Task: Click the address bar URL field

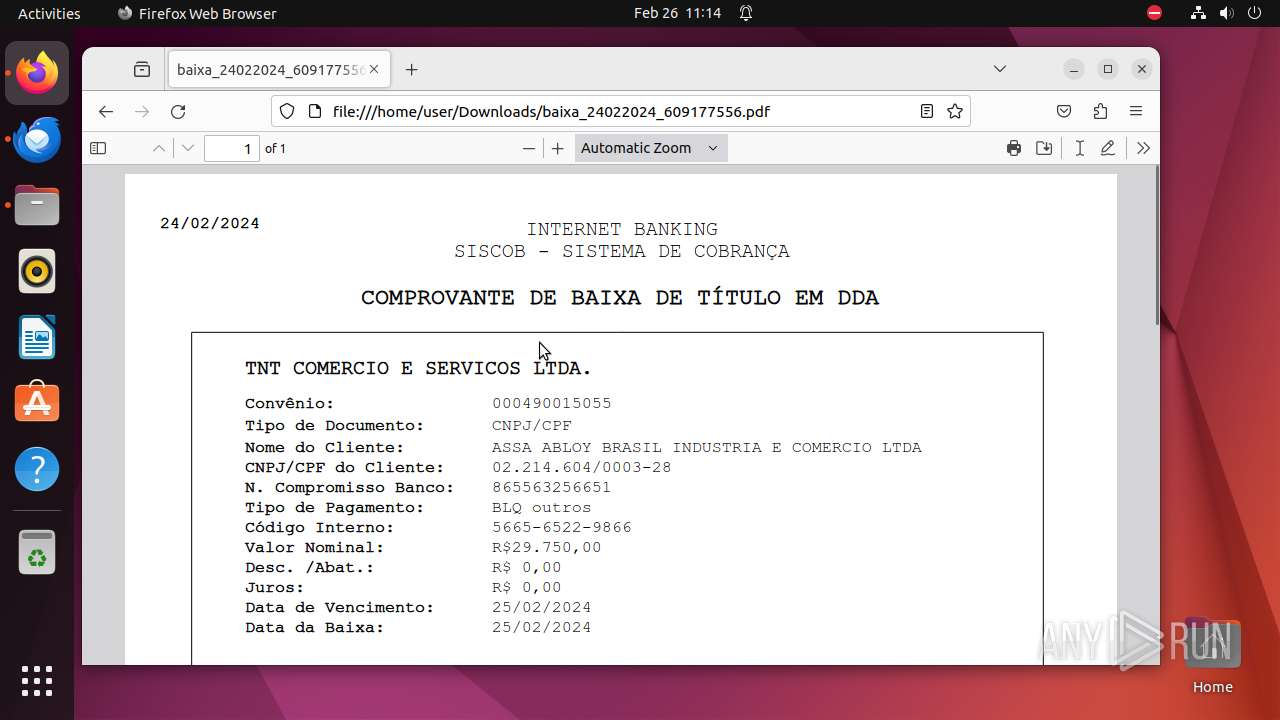Action: 620,111
